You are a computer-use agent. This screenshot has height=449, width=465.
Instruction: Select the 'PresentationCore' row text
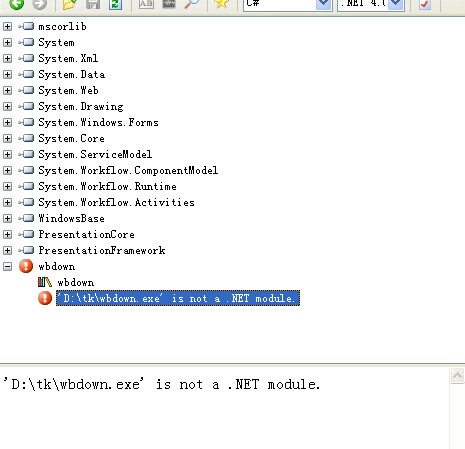pos(86,235)
